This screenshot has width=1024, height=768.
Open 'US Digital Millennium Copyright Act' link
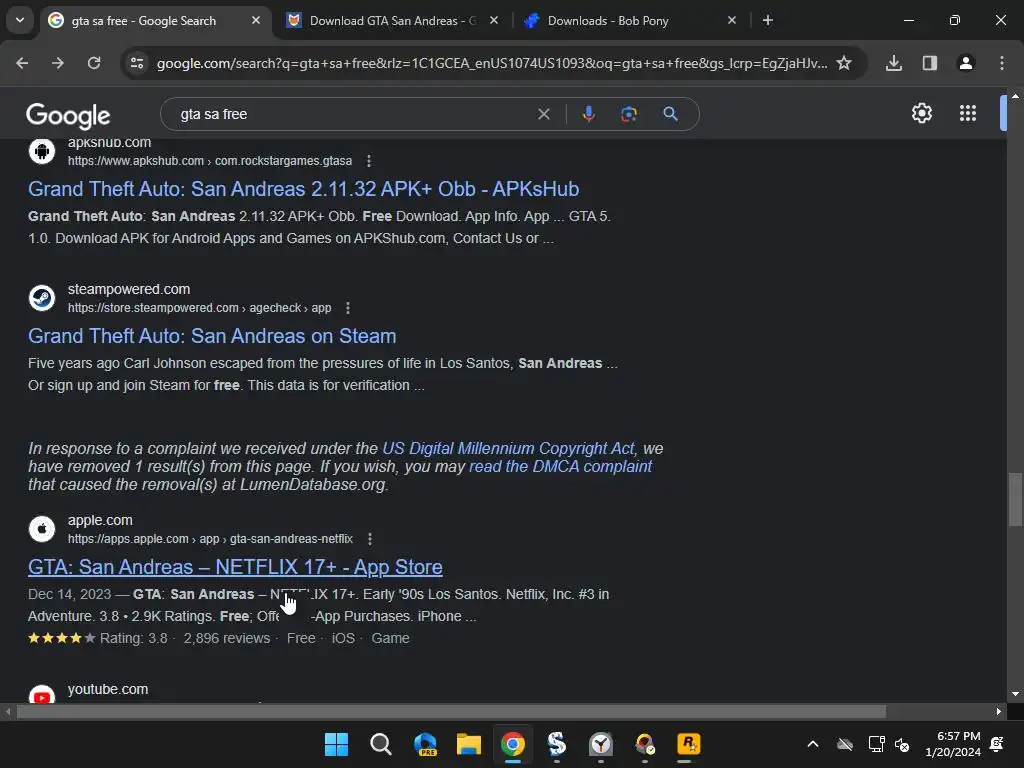pyautogui.click(x=508, y=449)
